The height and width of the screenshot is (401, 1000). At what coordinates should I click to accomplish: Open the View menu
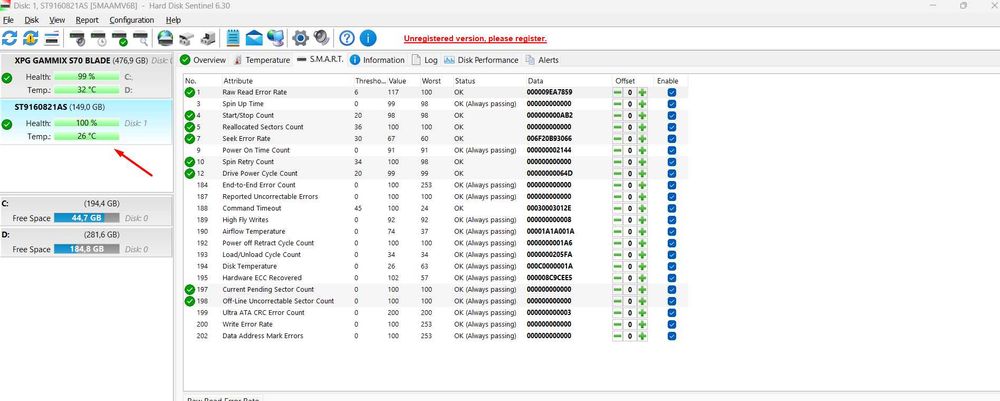point(57,20)
